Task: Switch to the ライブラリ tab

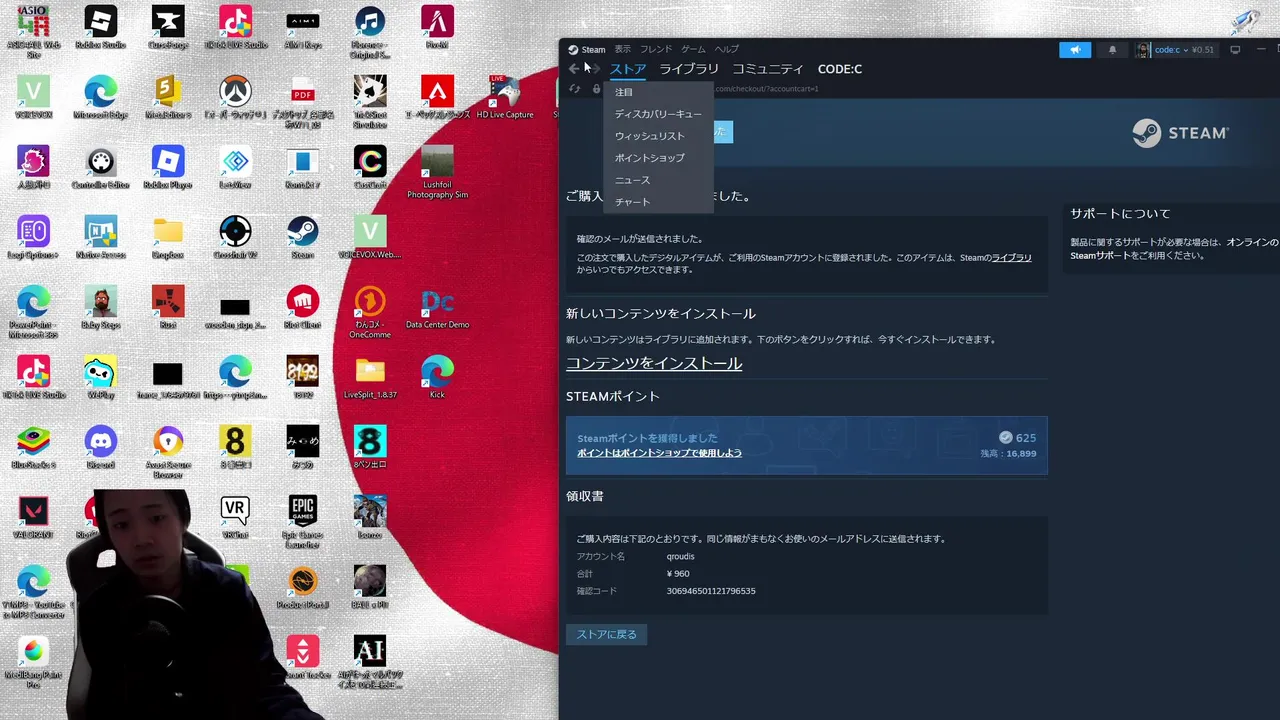Action: click(x=689, y=69)
